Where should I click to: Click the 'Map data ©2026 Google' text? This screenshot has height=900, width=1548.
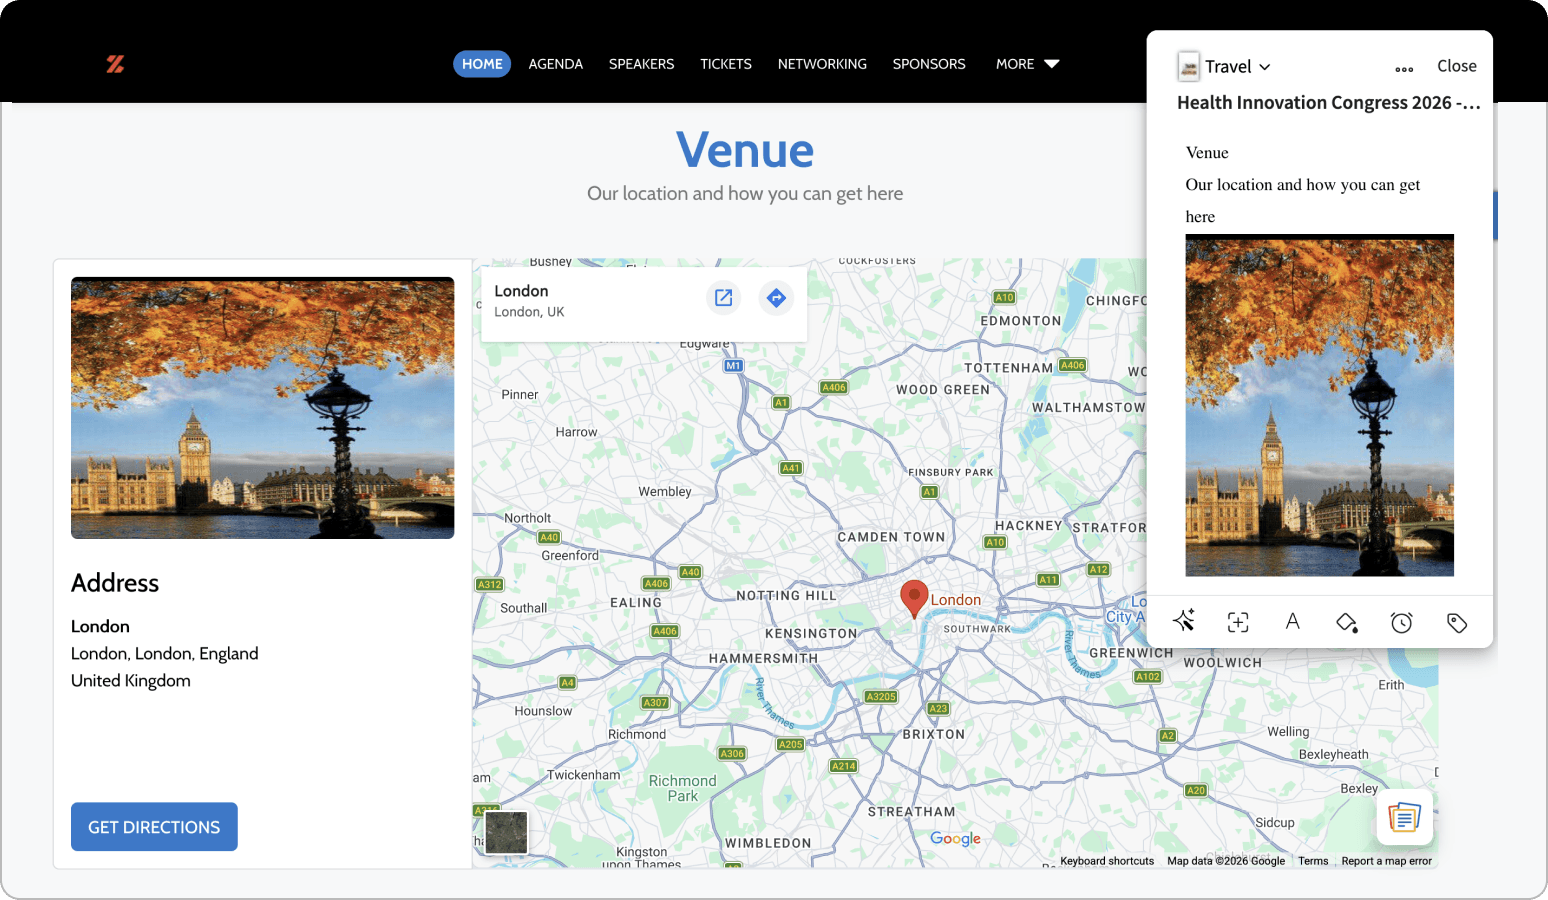[1226, 861]
